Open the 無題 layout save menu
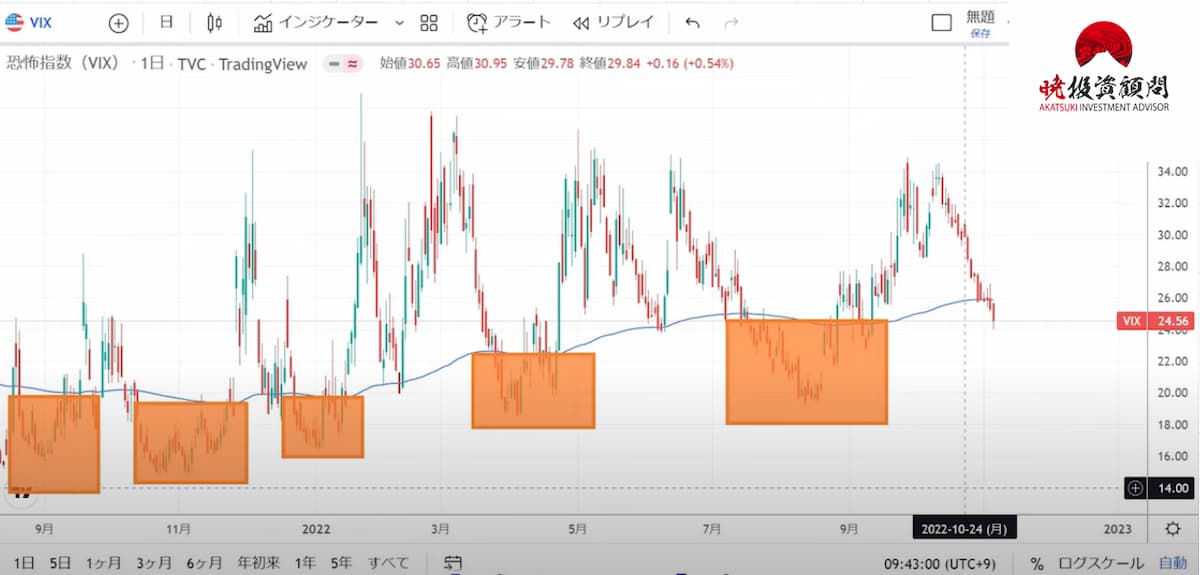The image size is (1200, 575). [980, 23]
